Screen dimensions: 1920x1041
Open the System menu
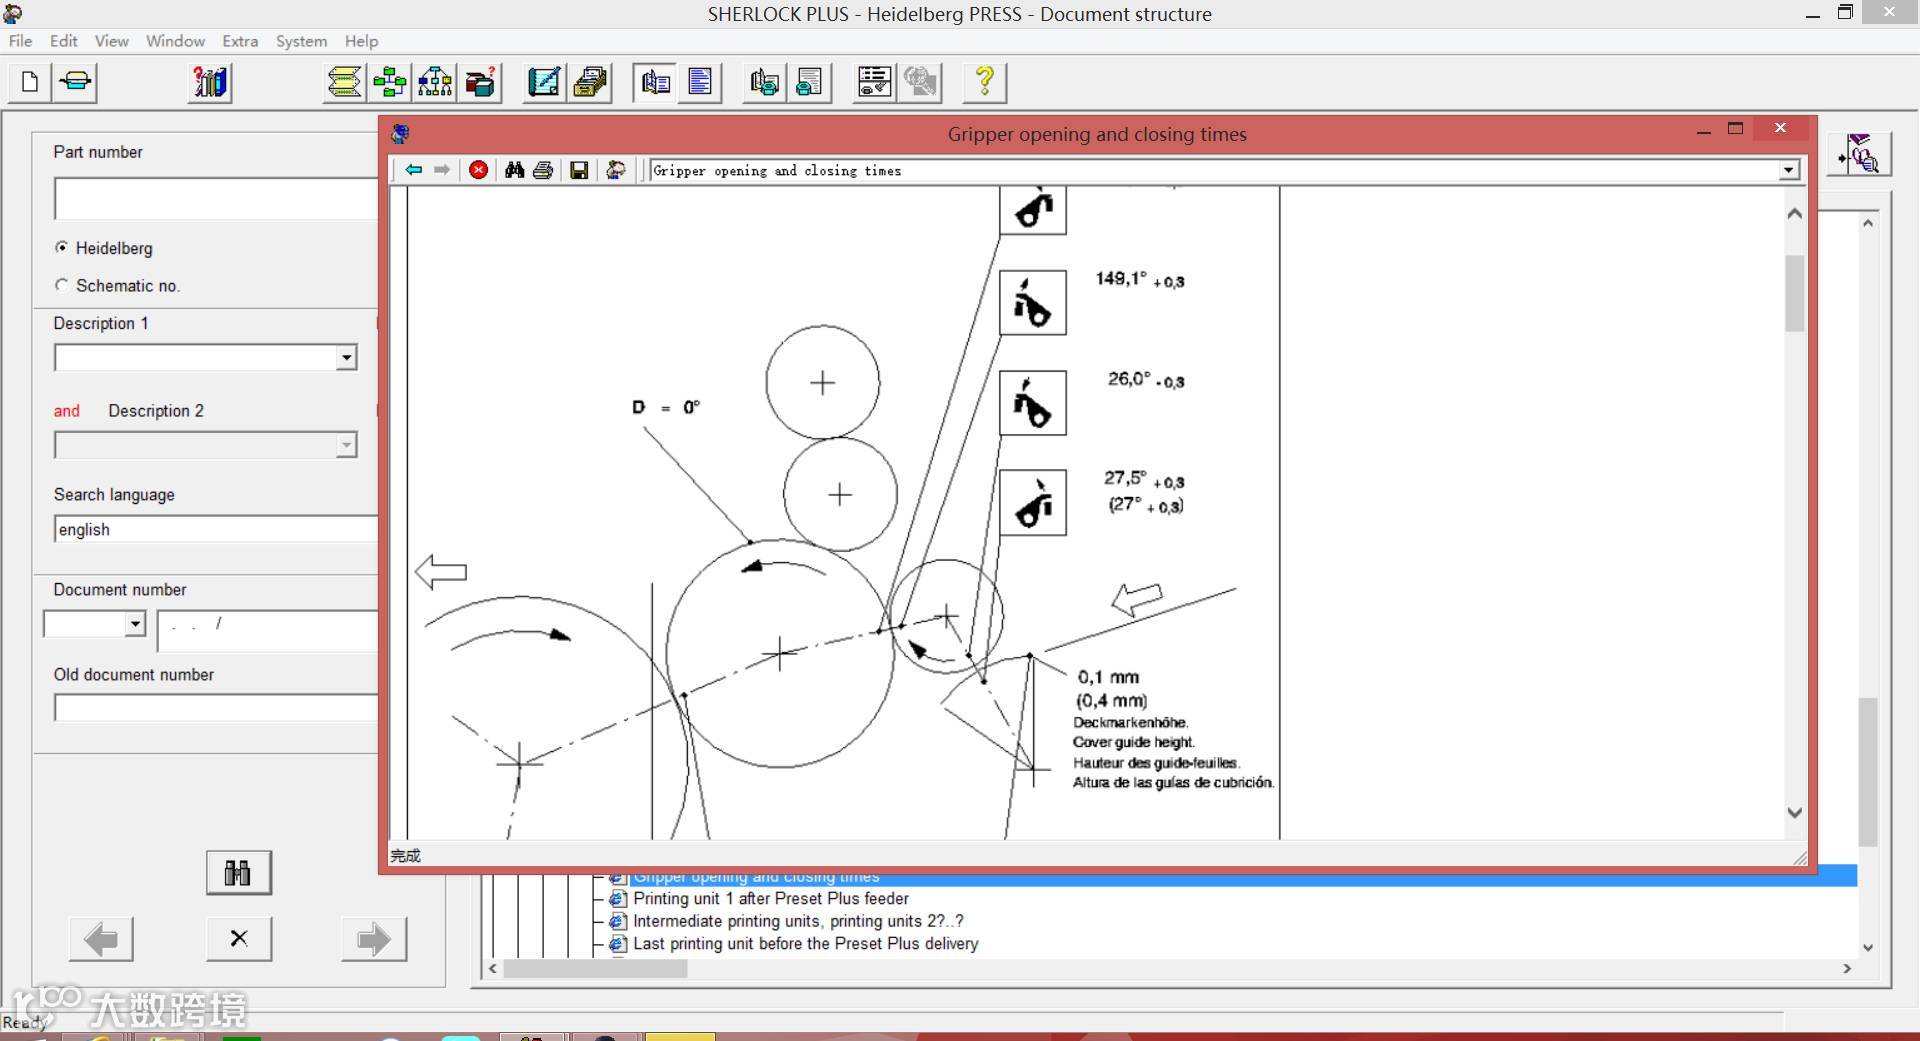pyautogui.click(x=301, y=41)
